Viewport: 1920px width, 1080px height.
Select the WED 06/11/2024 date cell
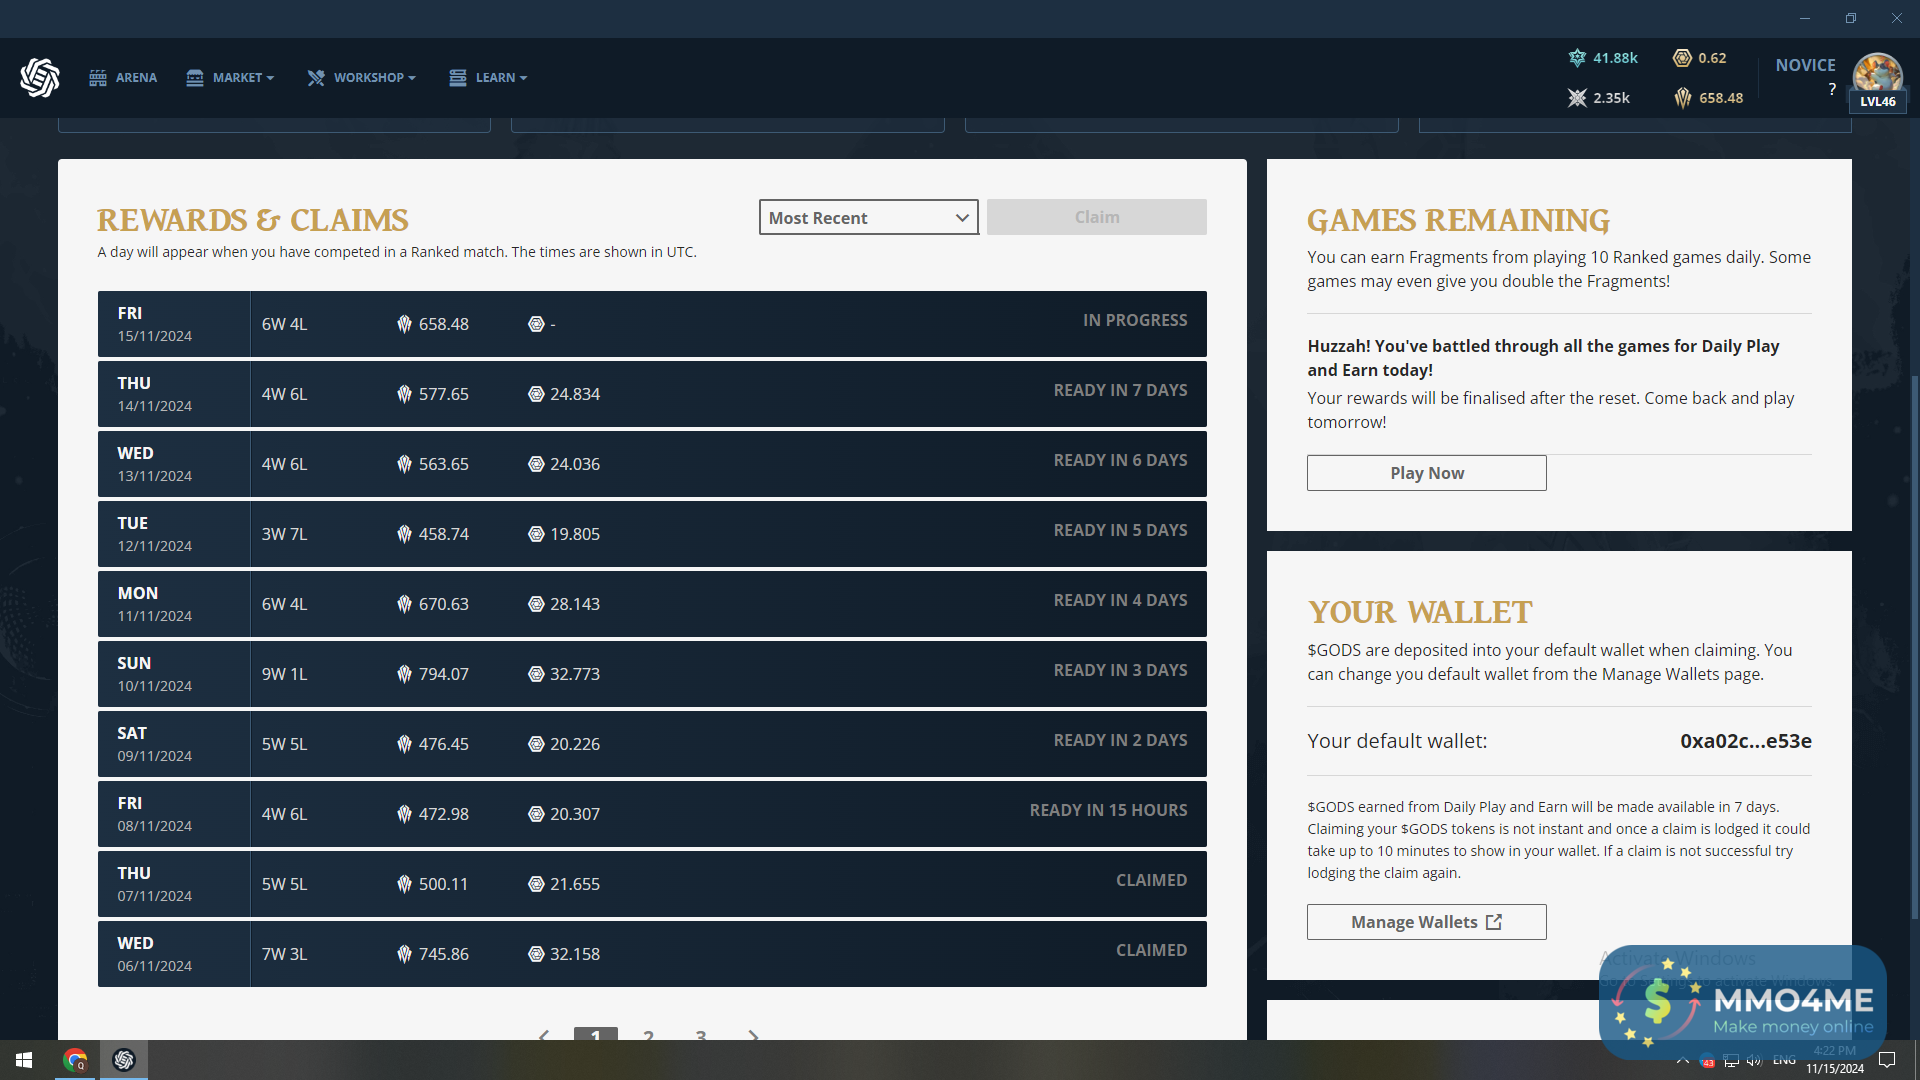[174, 954]
